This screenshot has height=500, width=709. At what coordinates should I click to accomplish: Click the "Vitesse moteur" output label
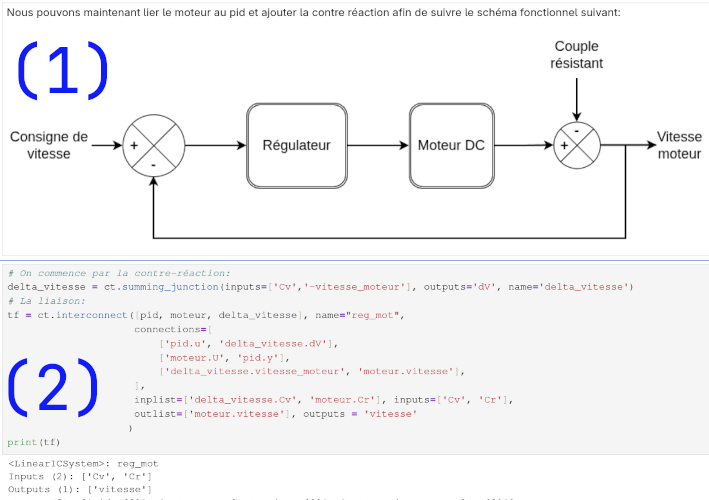[679, 145]
